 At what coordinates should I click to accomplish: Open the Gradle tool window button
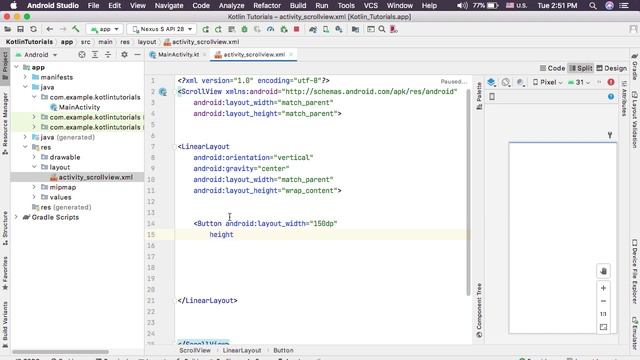(x=635, y=67)
